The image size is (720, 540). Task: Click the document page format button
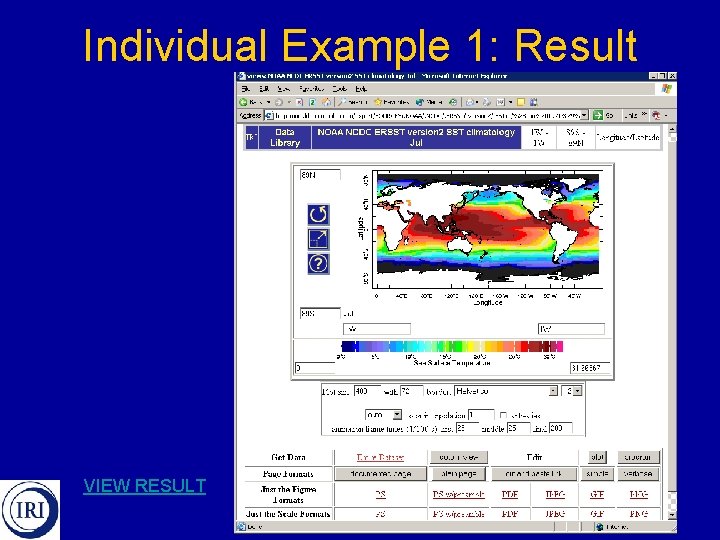coord(381,473)
